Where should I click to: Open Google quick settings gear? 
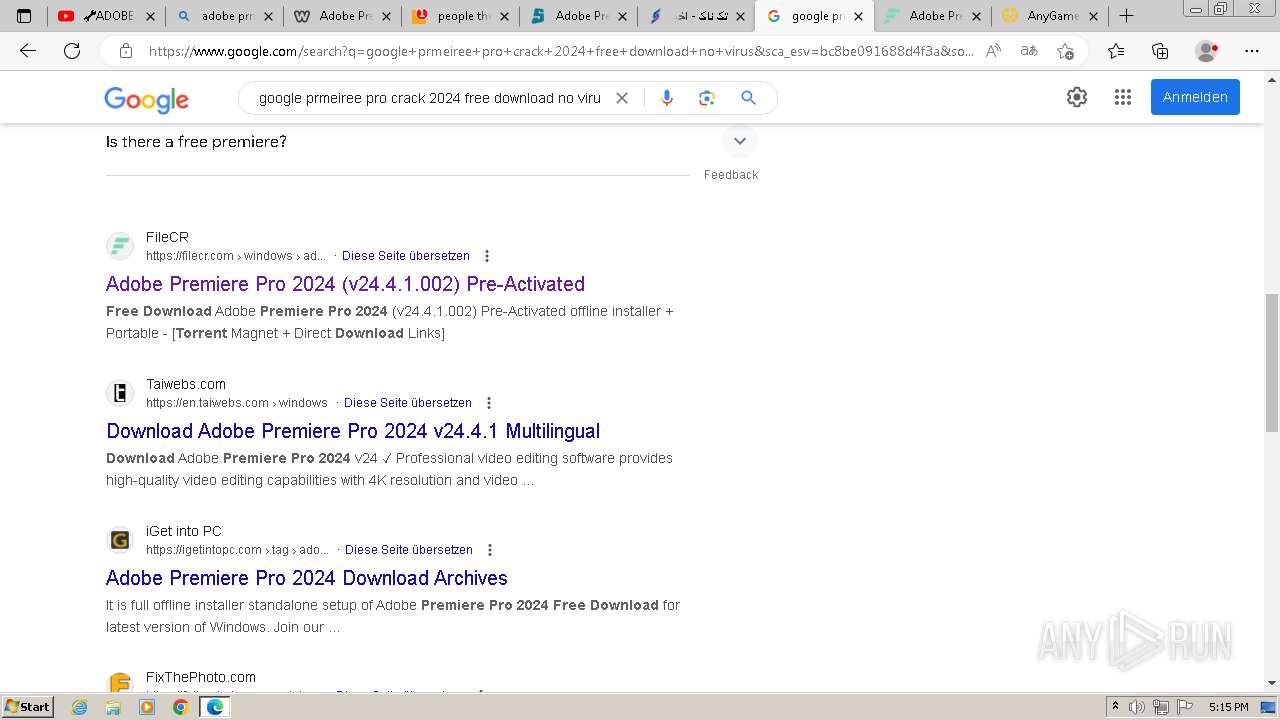[1077, 97]
